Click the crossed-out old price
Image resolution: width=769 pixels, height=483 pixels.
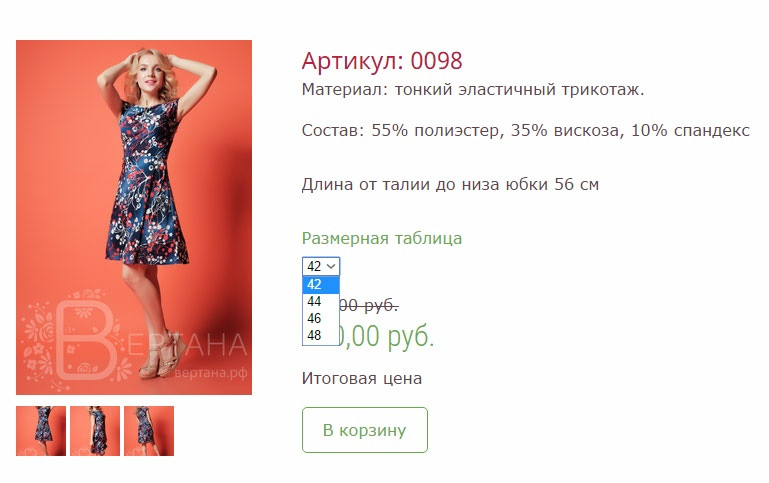369,305
